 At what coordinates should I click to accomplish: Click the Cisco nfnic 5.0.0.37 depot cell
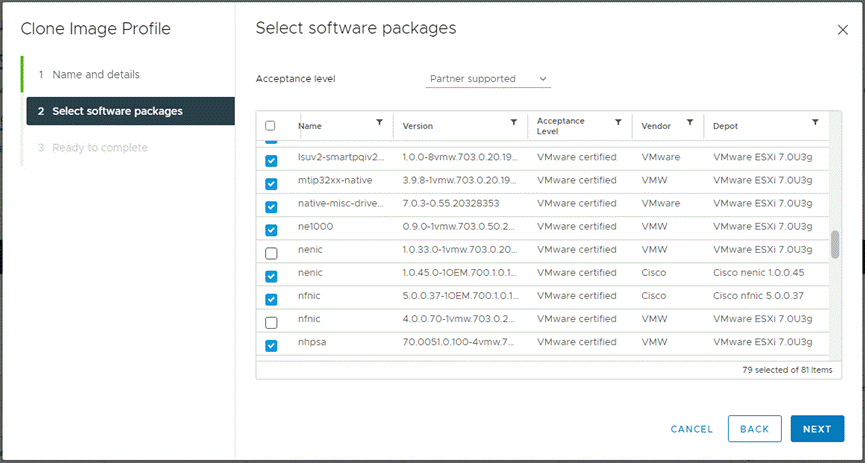coord(758,296)
